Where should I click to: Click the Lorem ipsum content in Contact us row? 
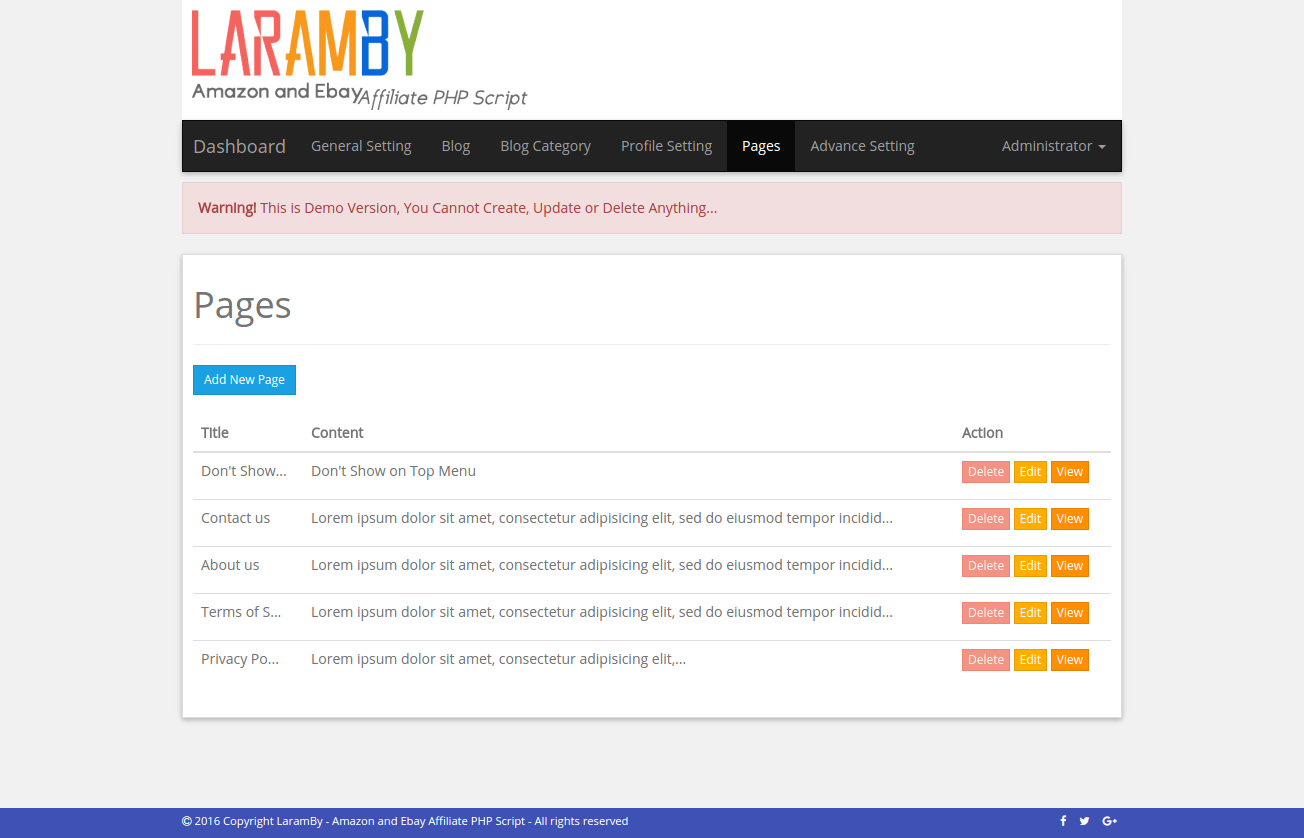coord(602,518)
